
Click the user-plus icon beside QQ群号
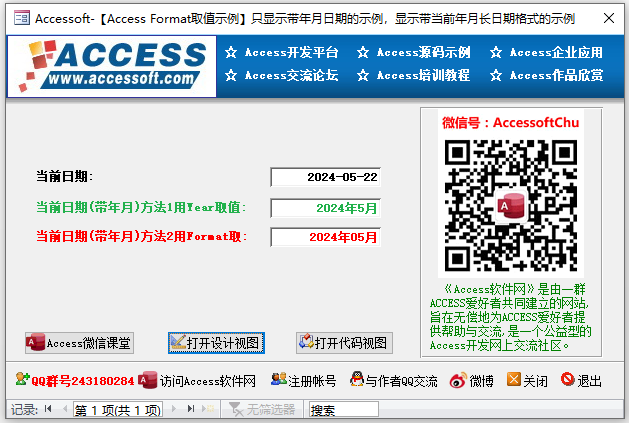22,379
